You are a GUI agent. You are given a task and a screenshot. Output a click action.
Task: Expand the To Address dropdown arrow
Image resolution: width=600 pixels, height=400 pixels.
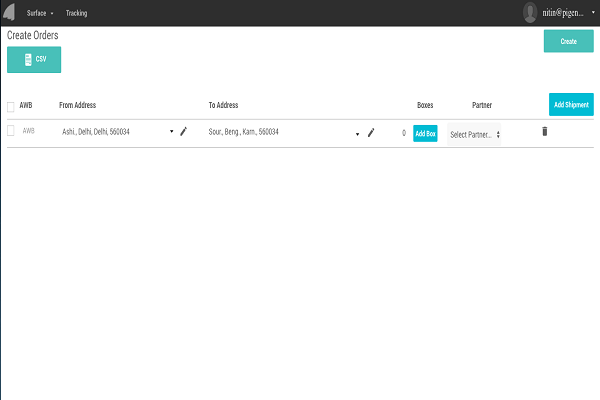[358, 133]
